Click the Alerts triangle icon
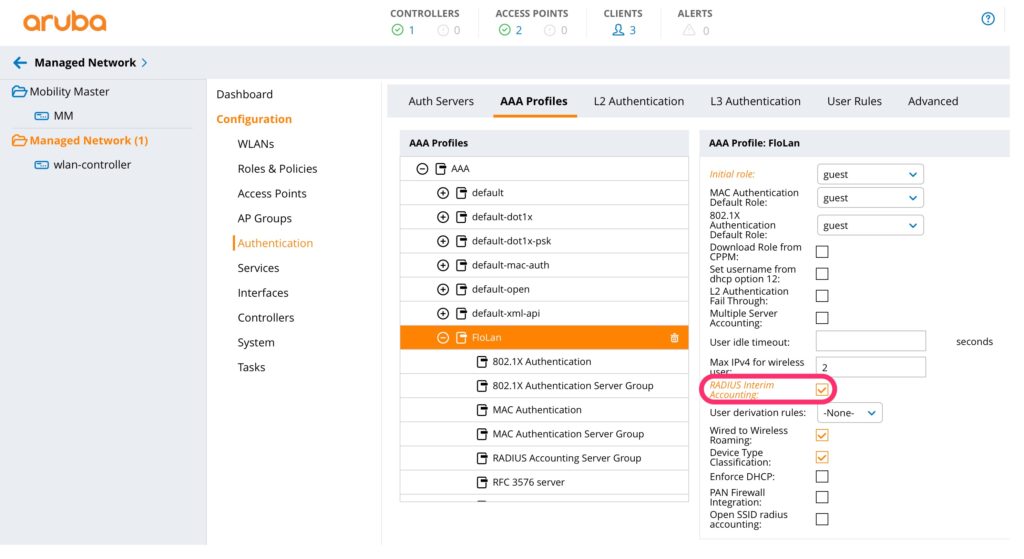 688,31
